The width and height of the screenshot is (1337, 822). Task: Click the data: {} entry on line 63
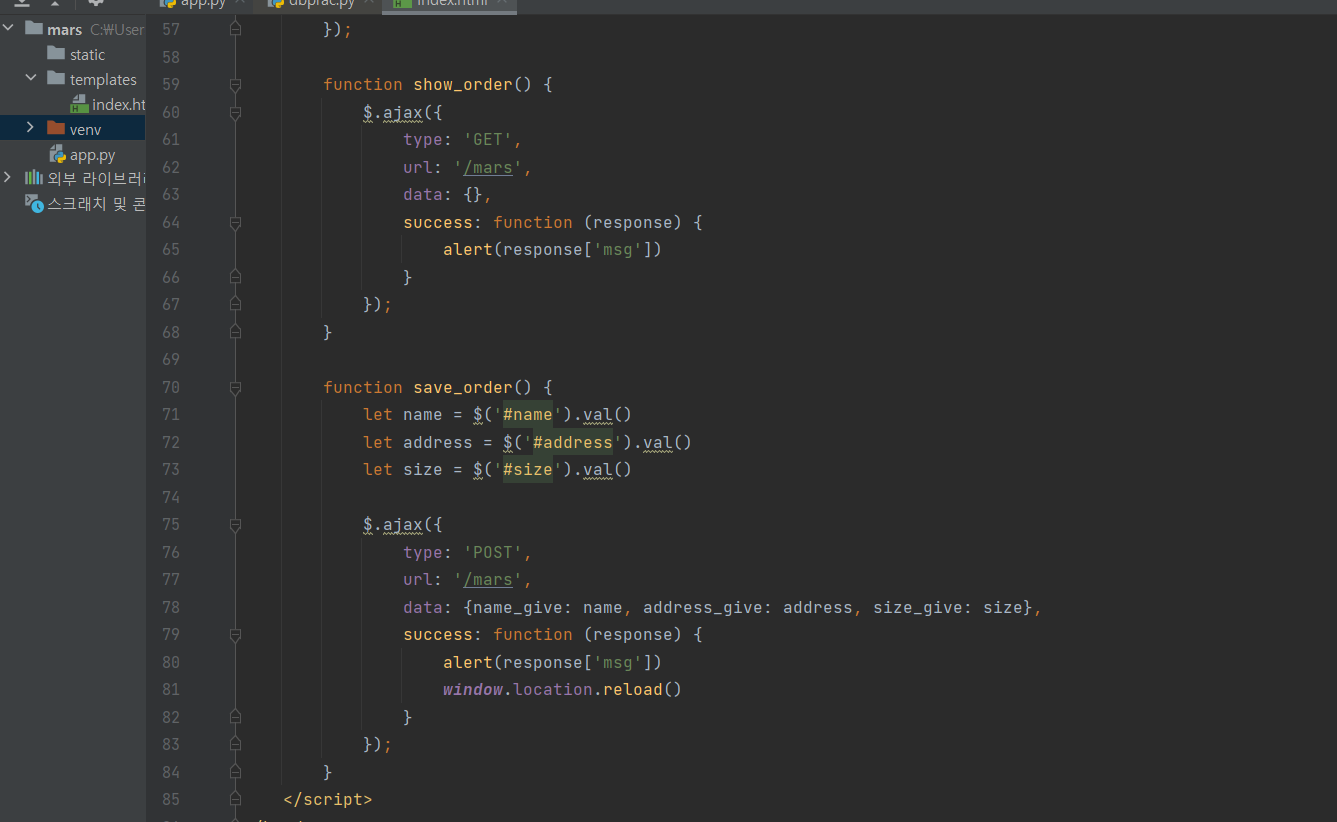coord(448,195)
